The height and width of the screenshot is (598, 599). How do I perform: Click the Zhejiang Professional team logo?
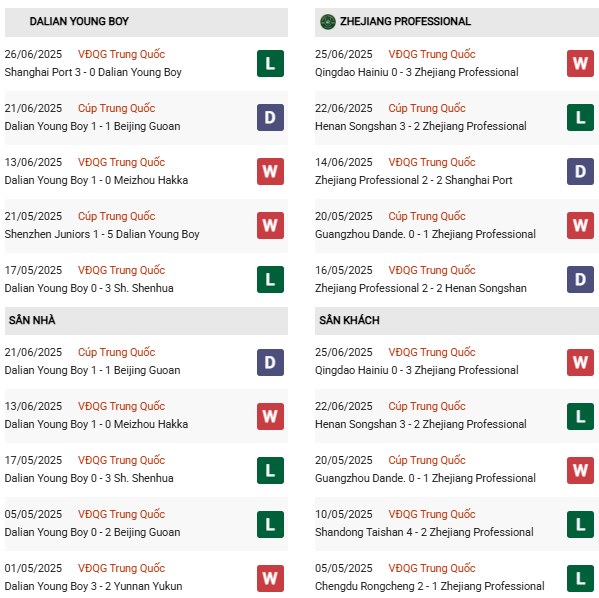(327, 22)
